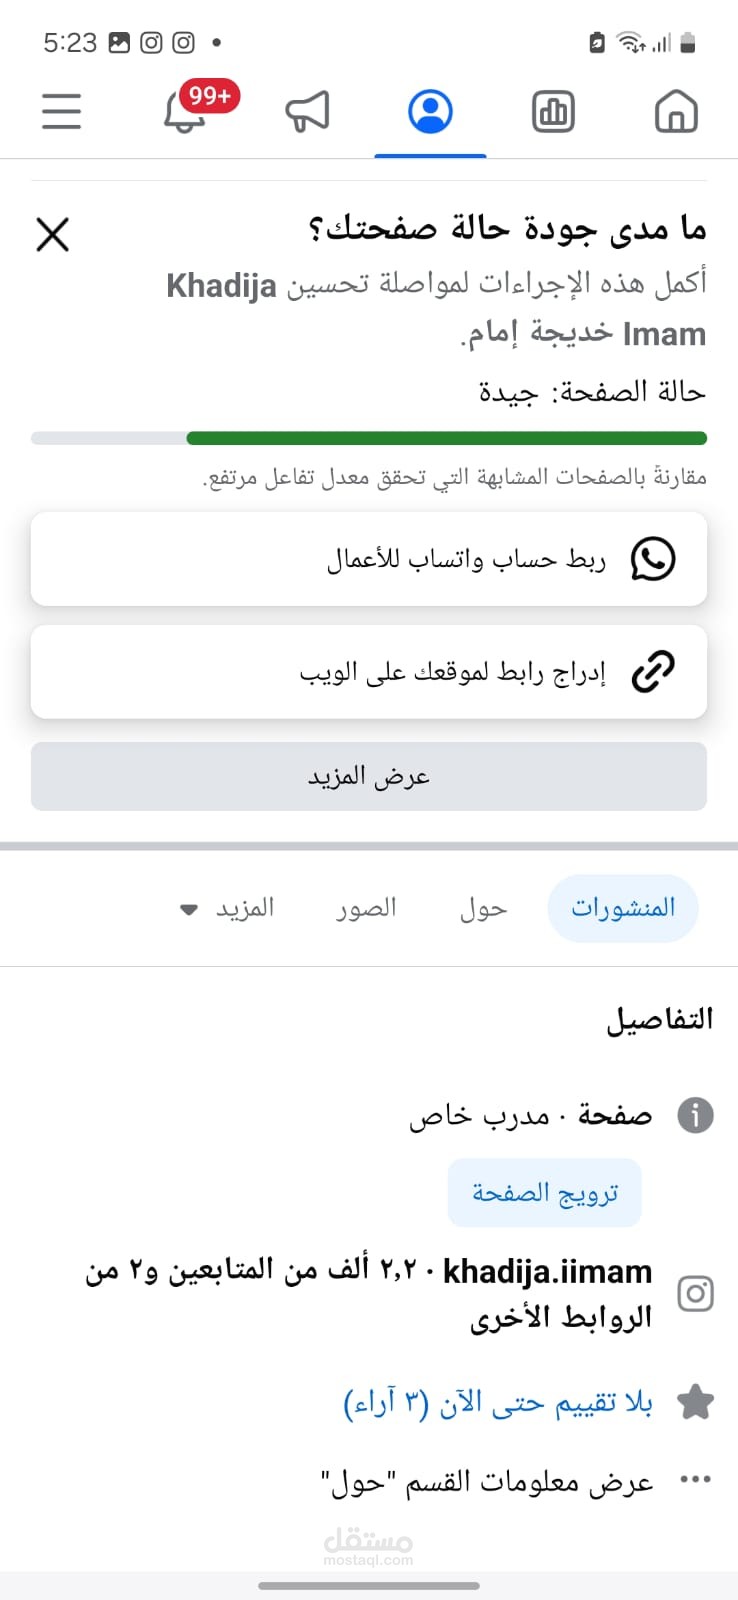The width and height of the screenshot is (738, 1600).
Task: Switch to the الصور tab
Action: pos(366,908)
